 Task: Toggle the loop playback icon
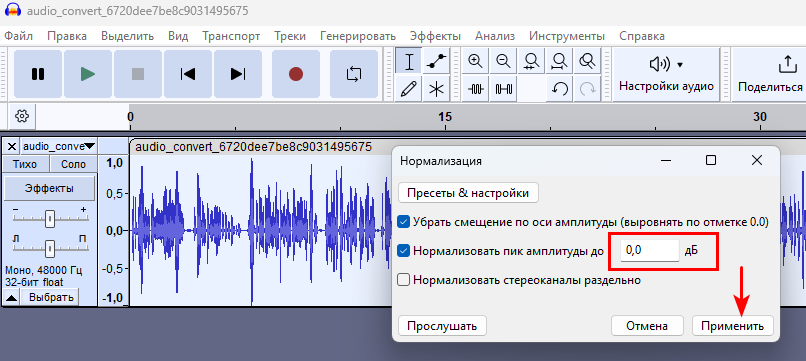tap(354, 74)
